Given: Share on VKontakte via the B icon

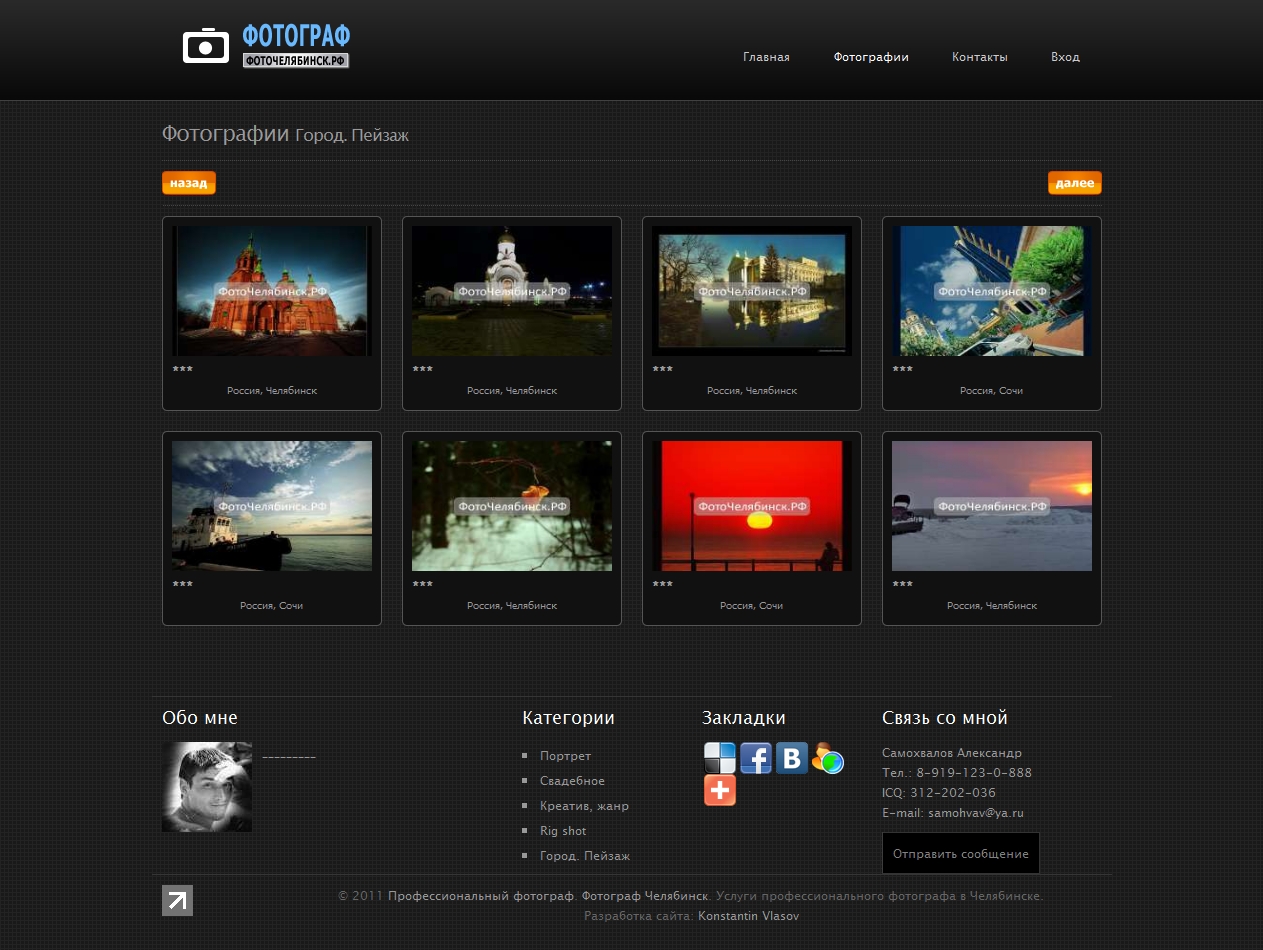Looking at the screenshot, I should tap(792, 758).
